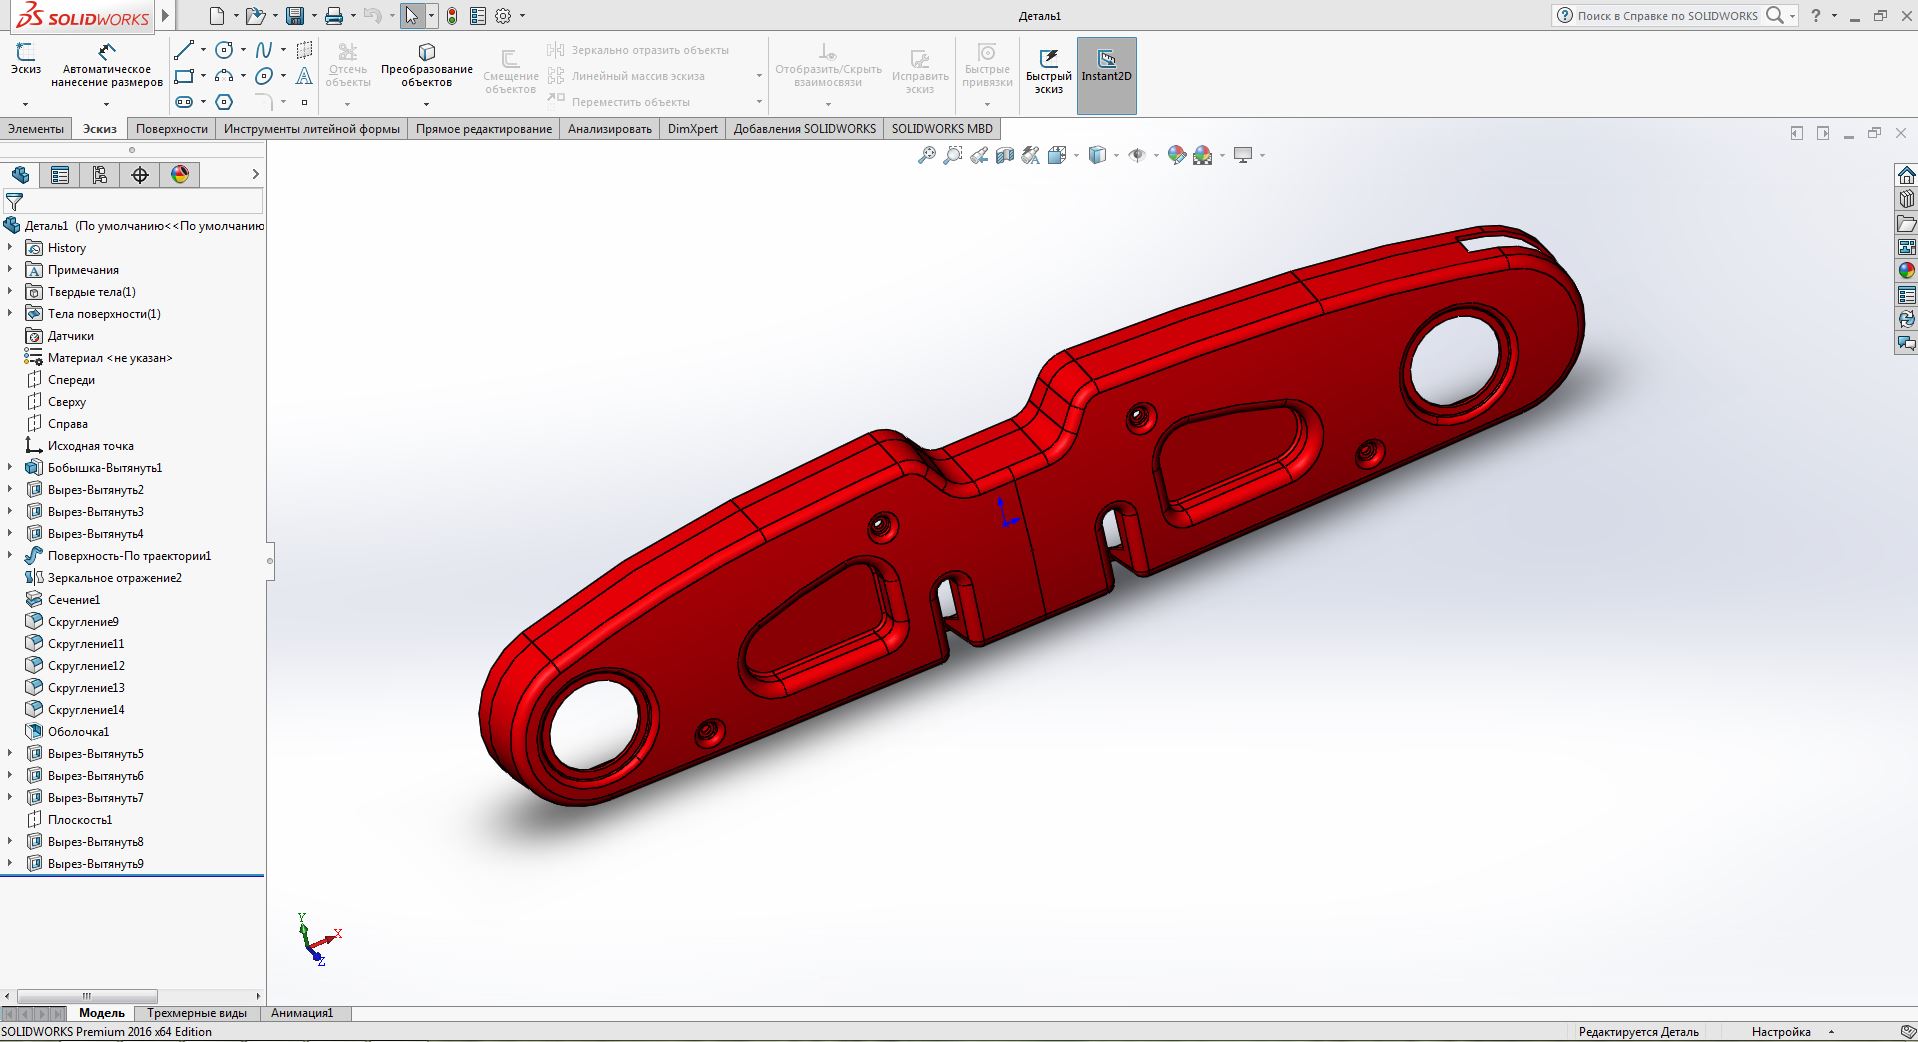The image size is (1918, 1042).
Task: Open the SOLIDWORKS Forum pane icon
Action: (x=1906, y=343)
